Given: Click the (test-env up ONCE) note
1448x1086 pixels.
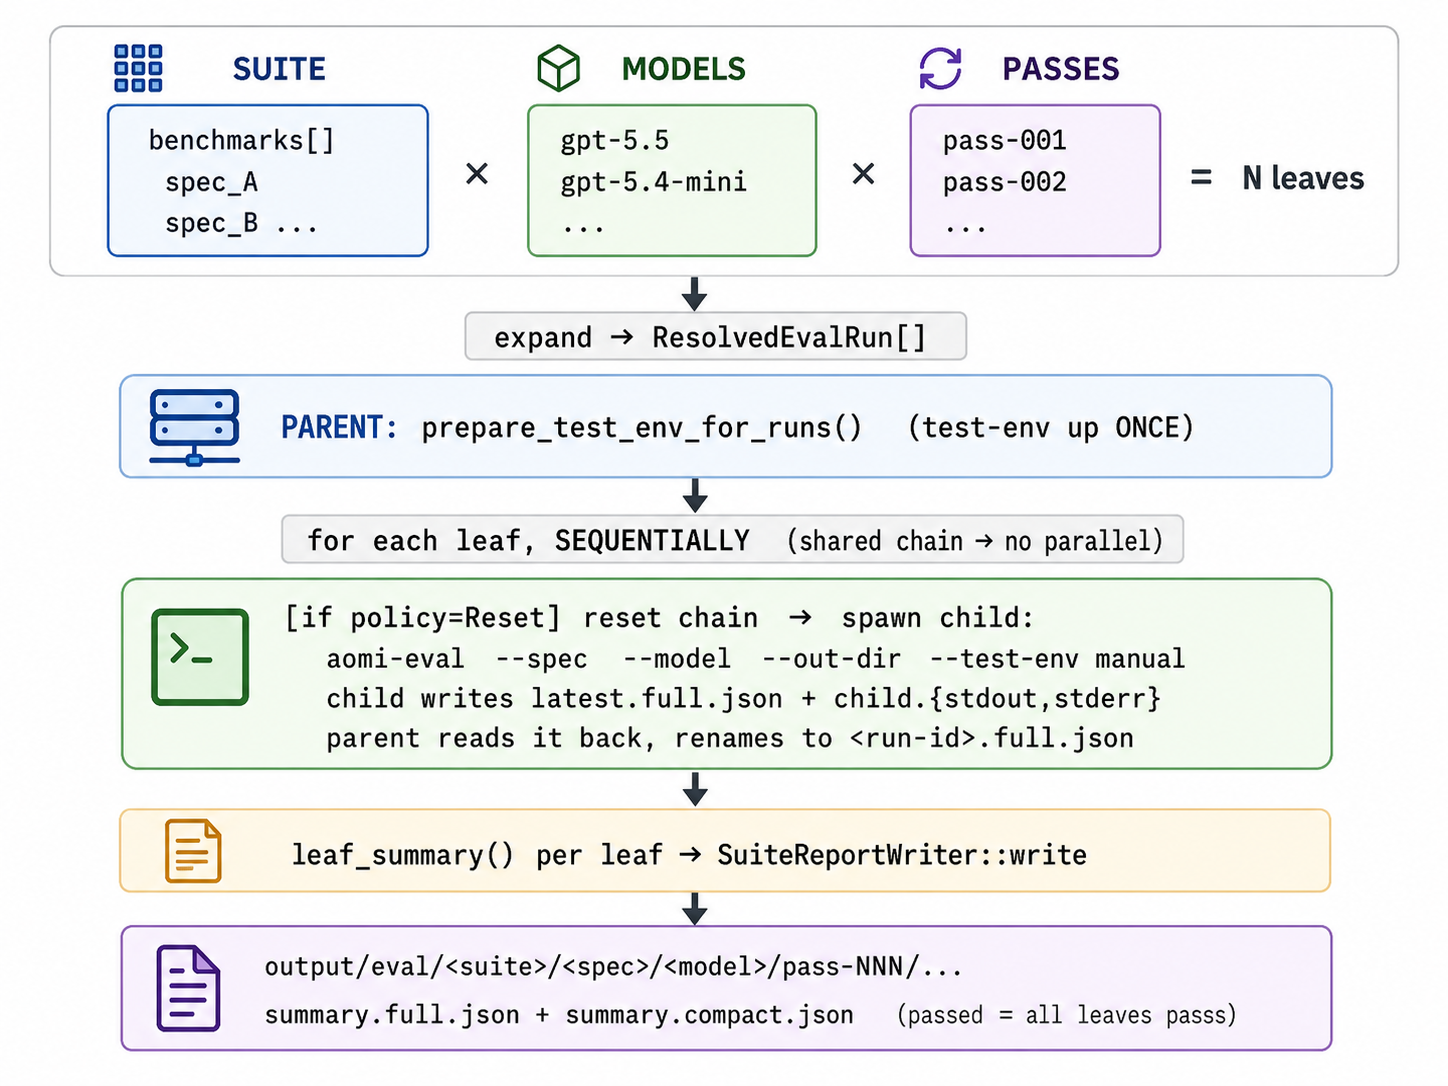Looking at the screenshot, I should (1051, 428).
